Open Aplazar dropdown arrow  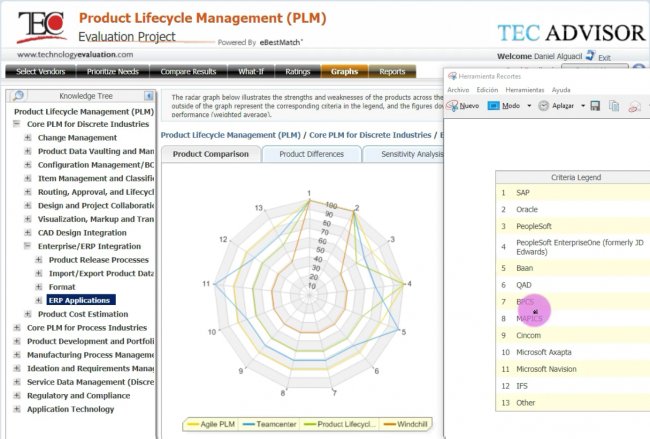(582, 106)
